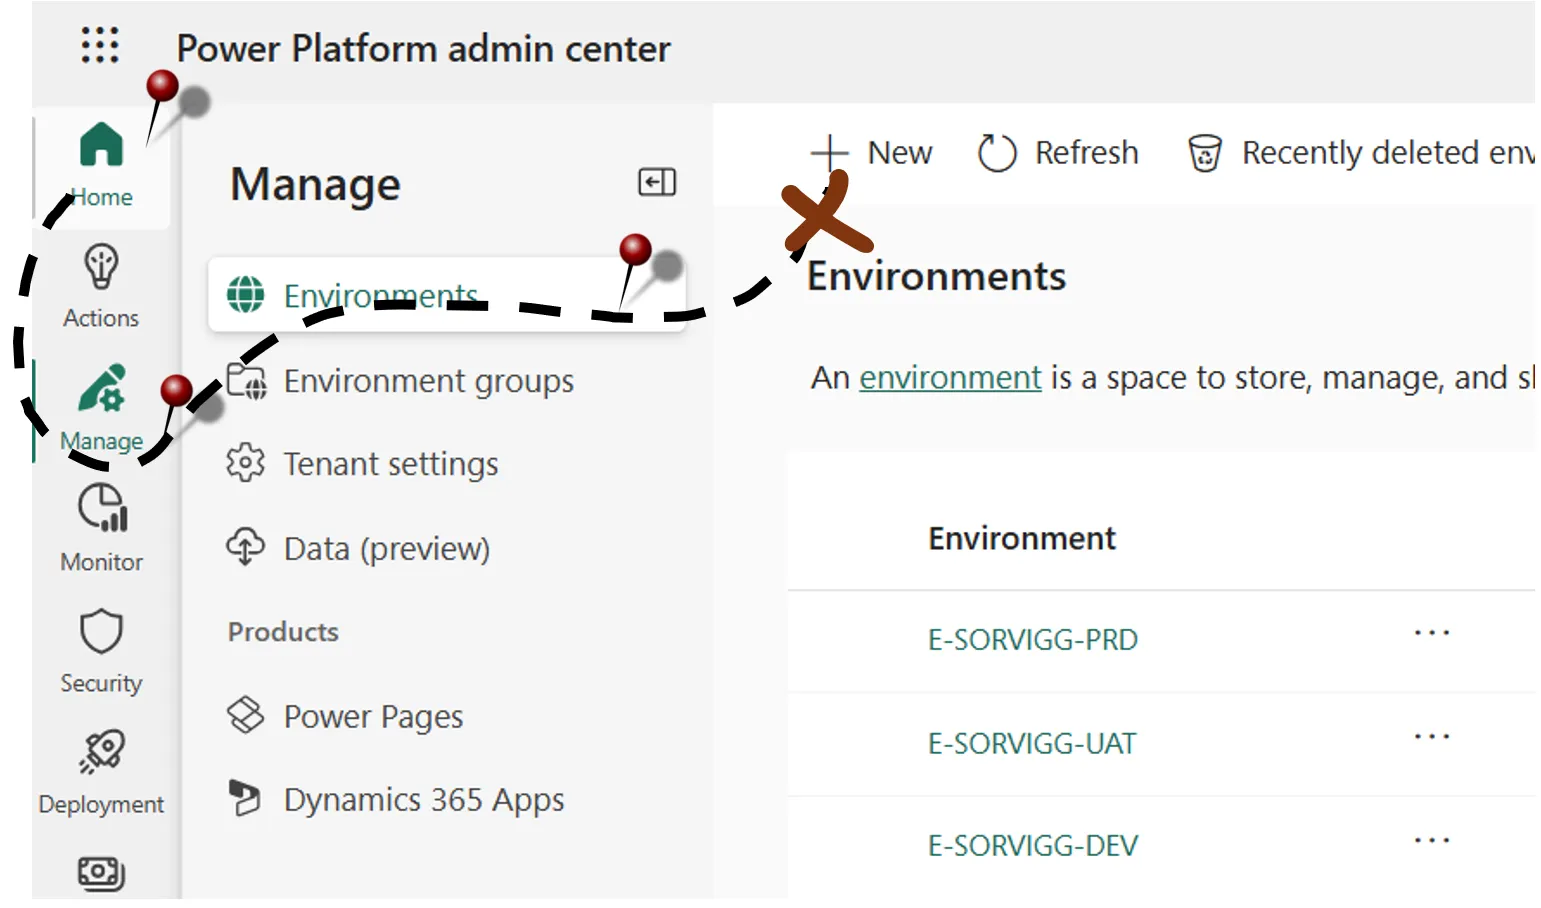Create a New environment
This screenshot has width=1541, height=908.
(x=870, y=153)
